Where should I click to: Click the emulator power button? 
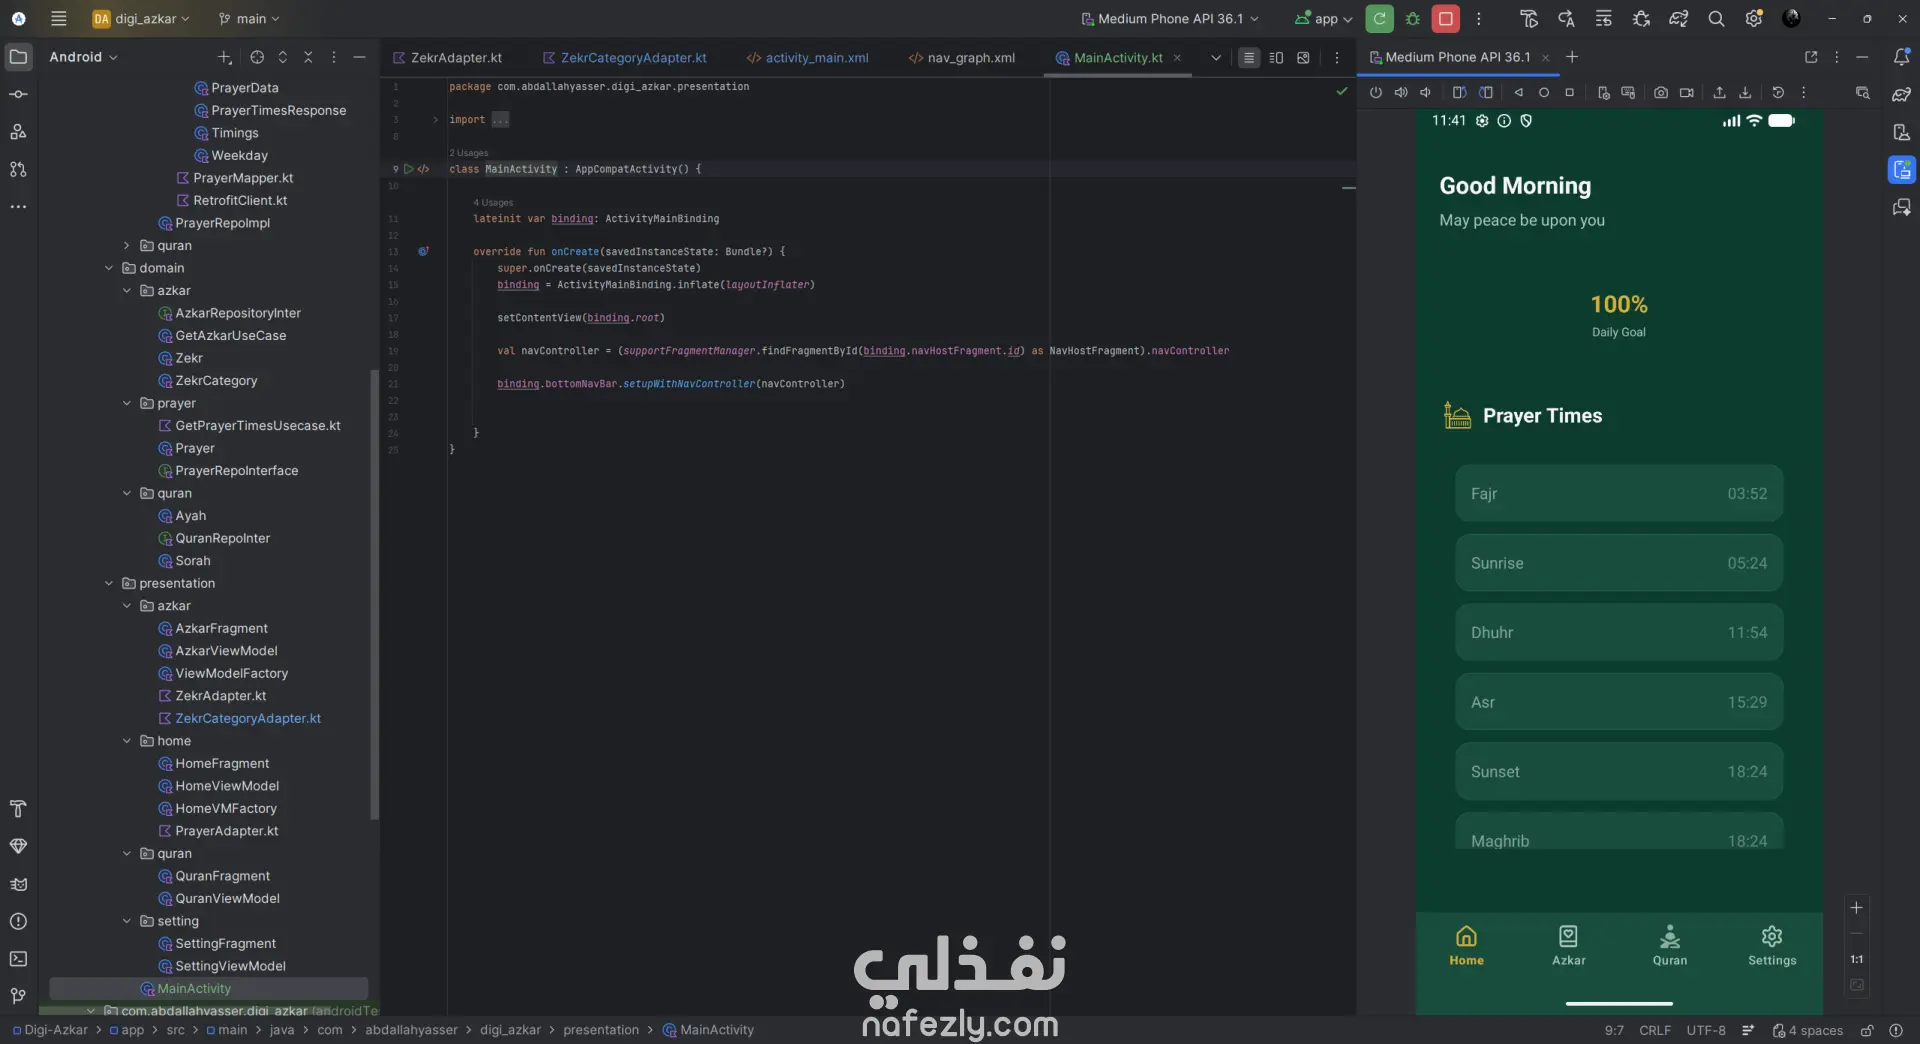(x=1376, y=93)
